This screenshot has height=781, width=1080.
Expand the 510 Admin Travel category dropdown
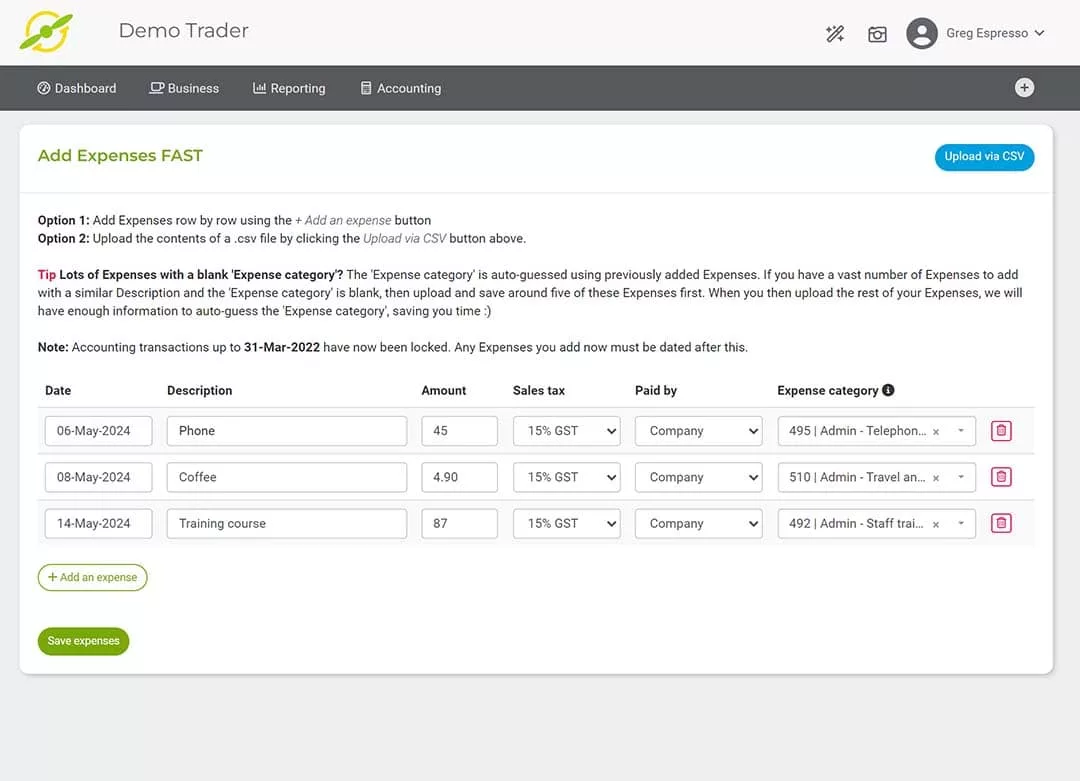[961, 477]
